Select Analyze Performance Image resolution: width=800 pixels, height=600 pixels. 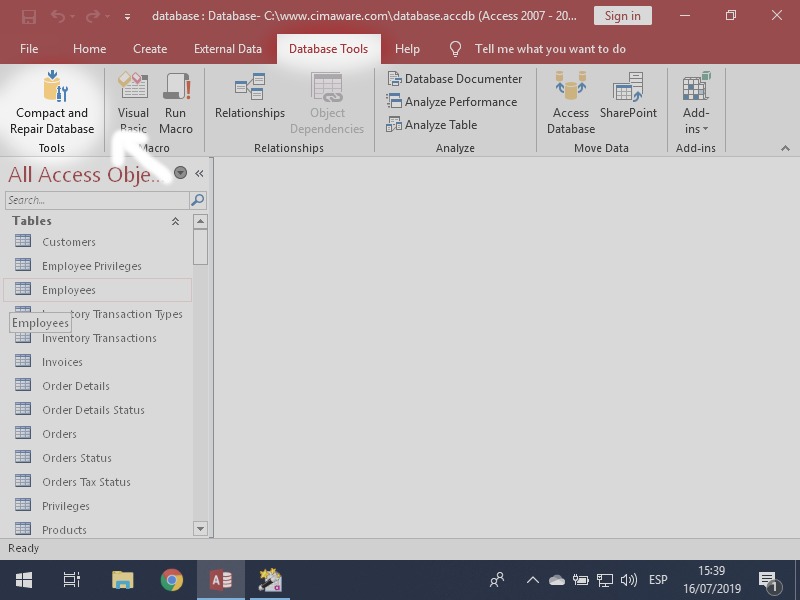pyautogui.click(x=452, y=101)
